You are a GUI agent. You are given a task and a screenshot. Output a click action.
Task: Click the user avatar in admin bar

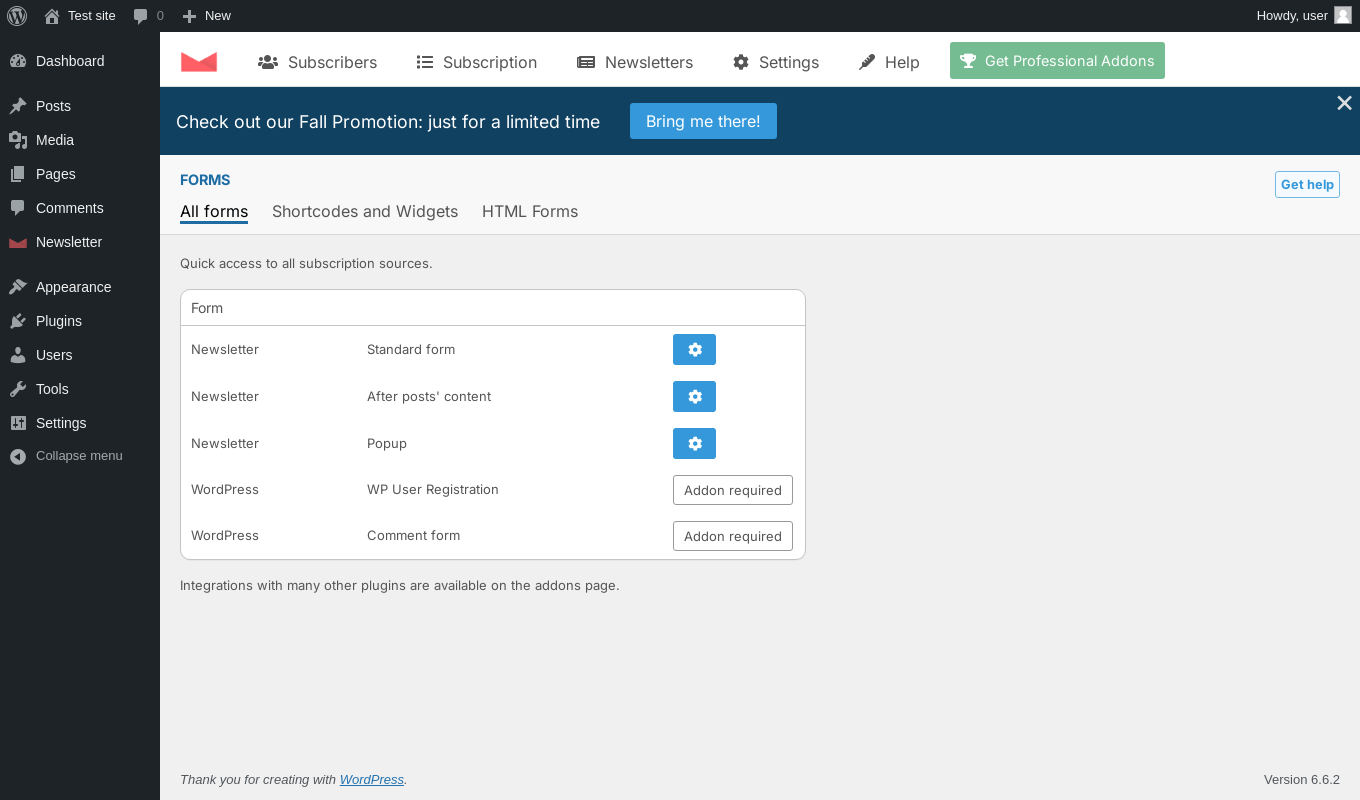tap(1343, 15)
